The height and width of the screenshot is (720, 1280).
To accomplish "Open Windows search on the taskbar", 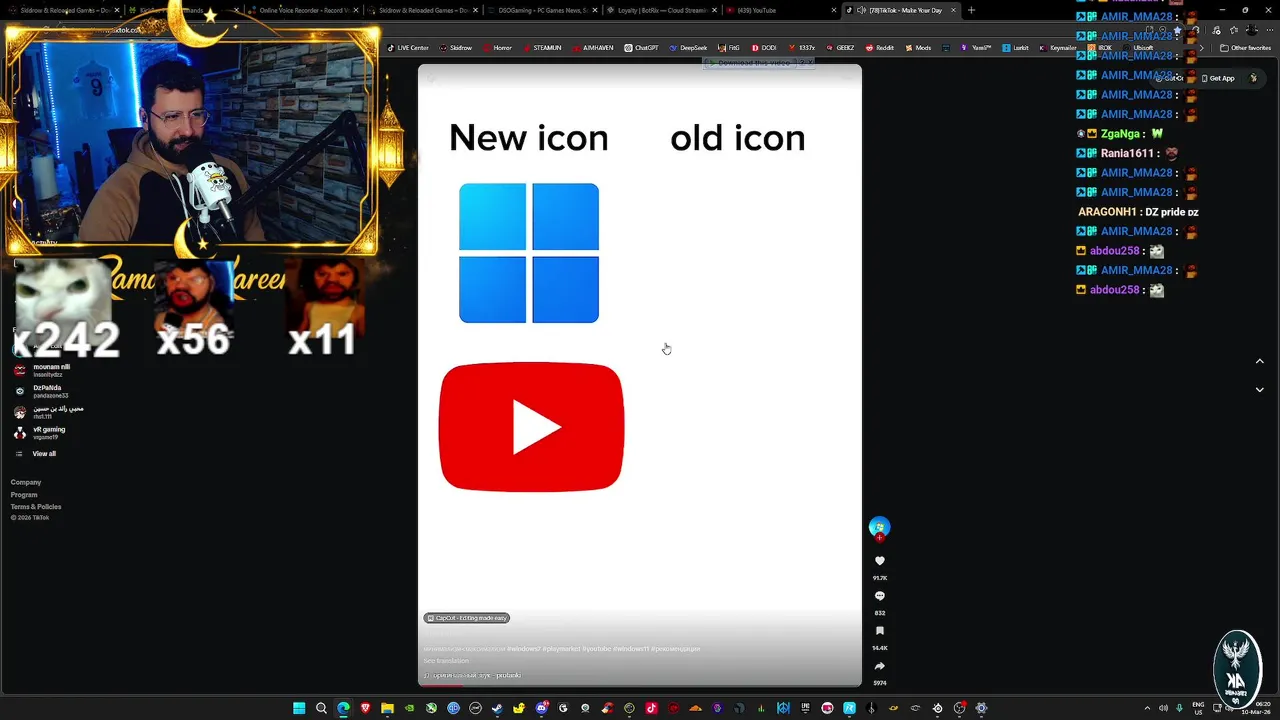I will (321, 708).
